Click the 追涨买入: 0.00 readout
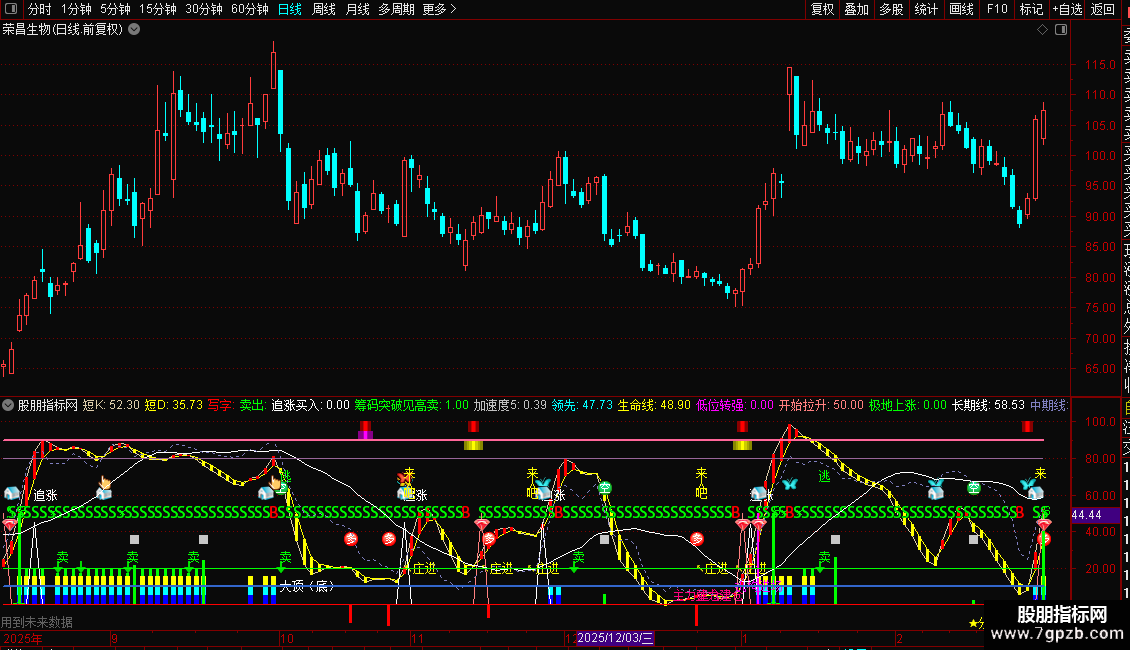This screenshot has height=650, width=1130. pos(310,405)
